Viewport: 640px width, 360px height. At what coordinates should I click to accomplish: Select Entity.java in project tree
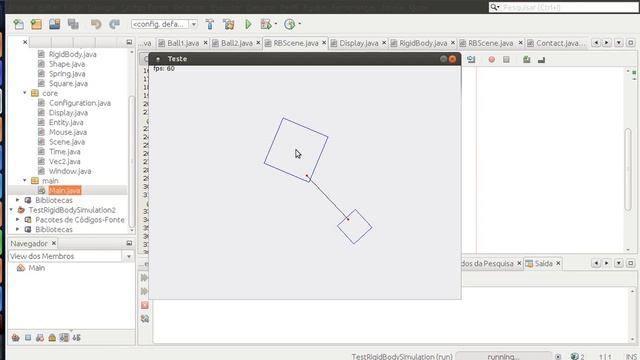click(66, 122)
